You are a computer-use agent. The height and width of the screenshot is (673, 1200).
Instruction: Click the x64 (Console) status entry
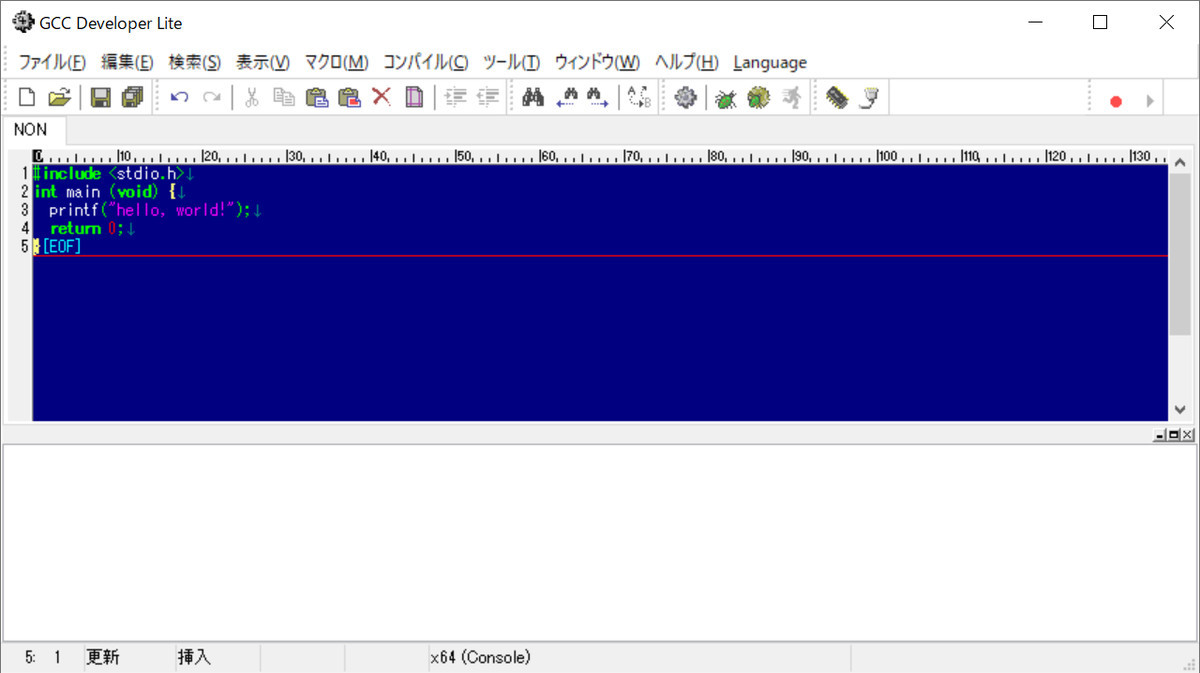(480, 657)
